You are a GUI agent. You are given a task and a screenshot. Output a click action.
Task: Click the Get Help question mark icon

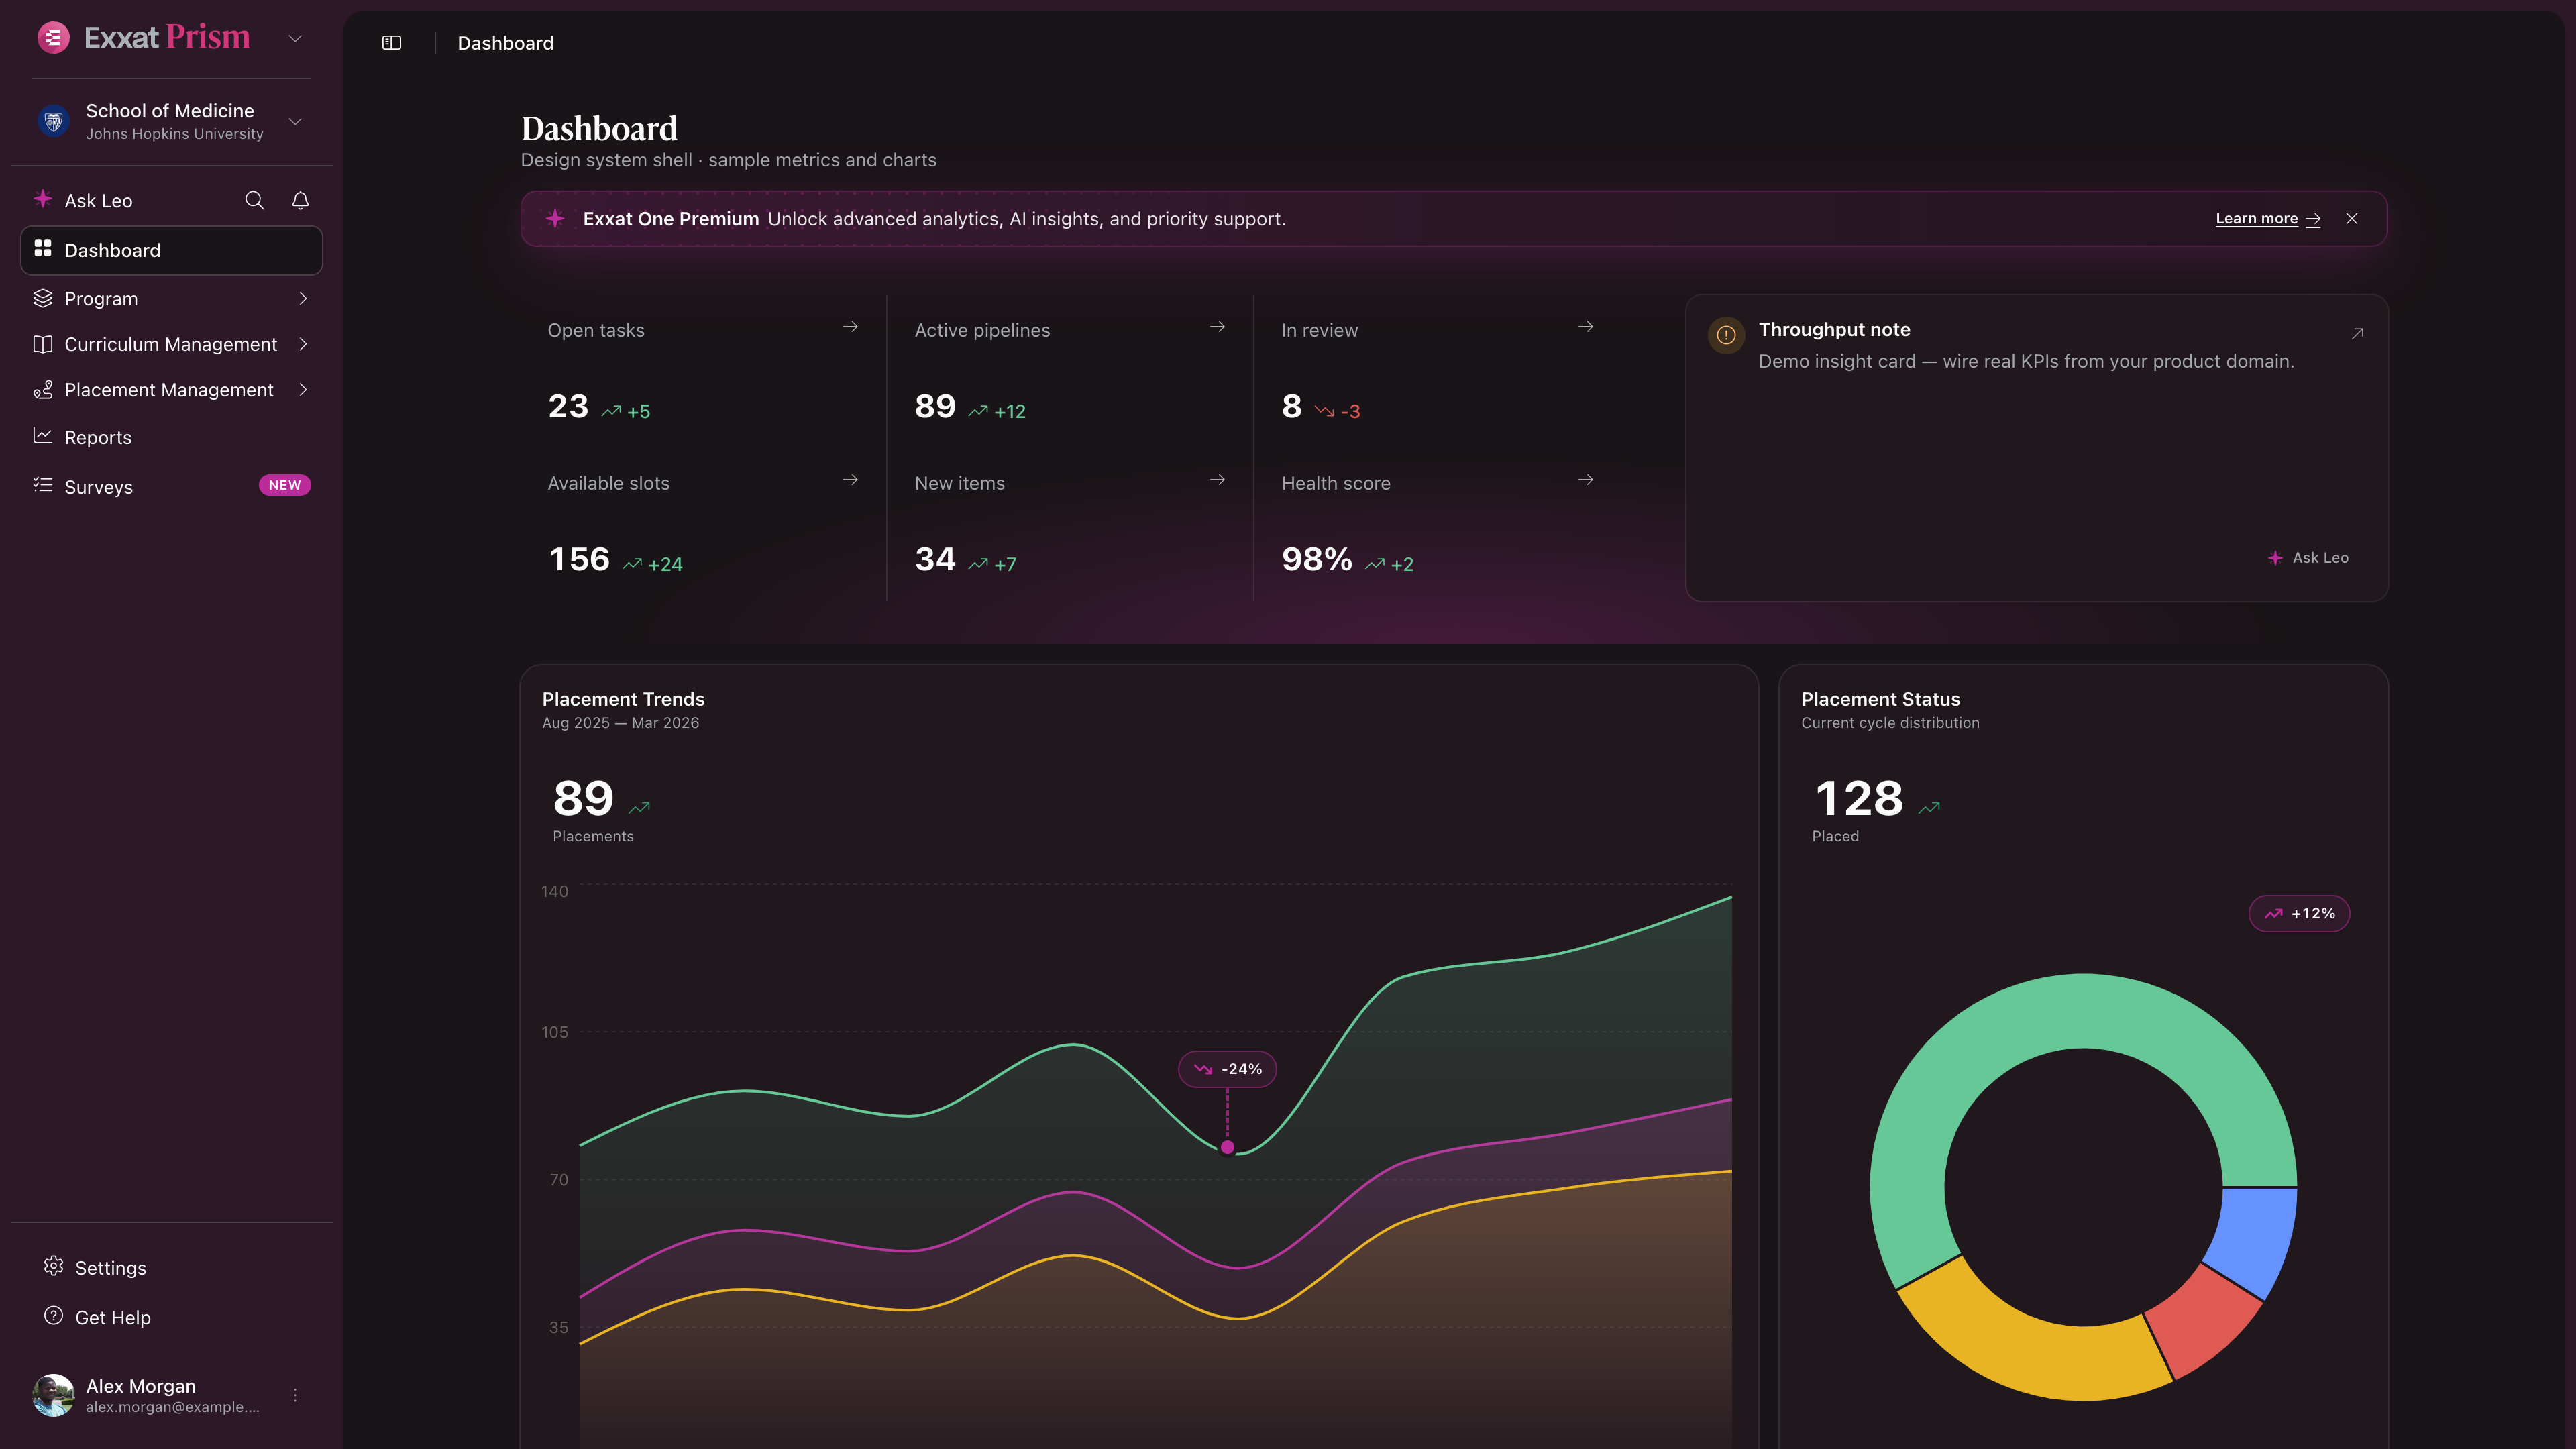pos(53,1316)
